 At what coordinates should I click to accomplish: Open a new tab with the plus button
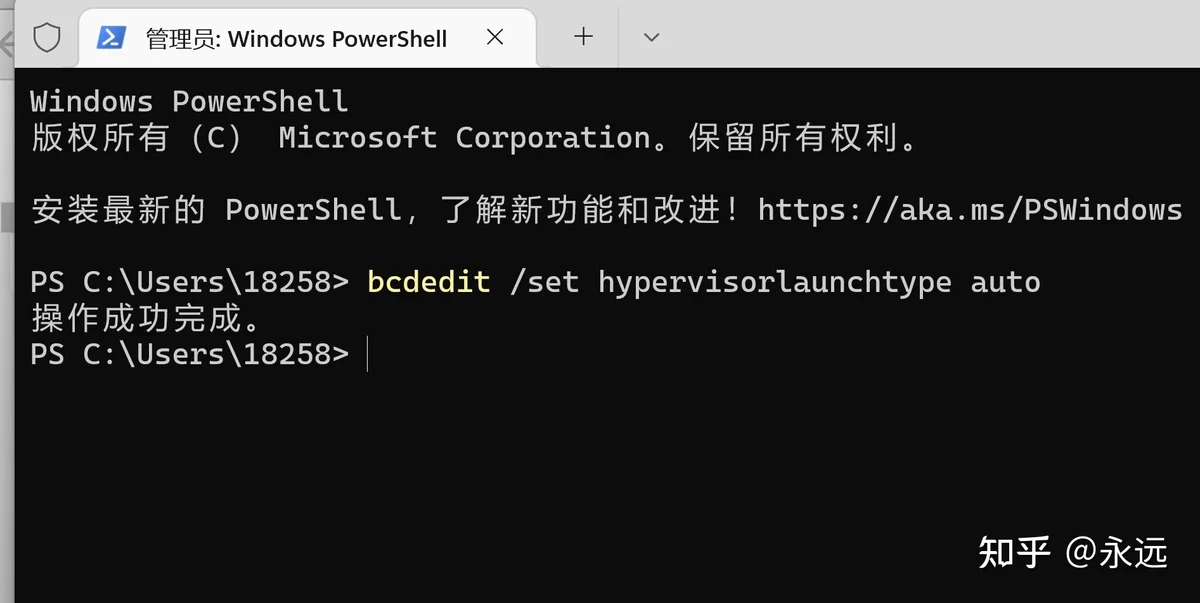pos(583,37)
